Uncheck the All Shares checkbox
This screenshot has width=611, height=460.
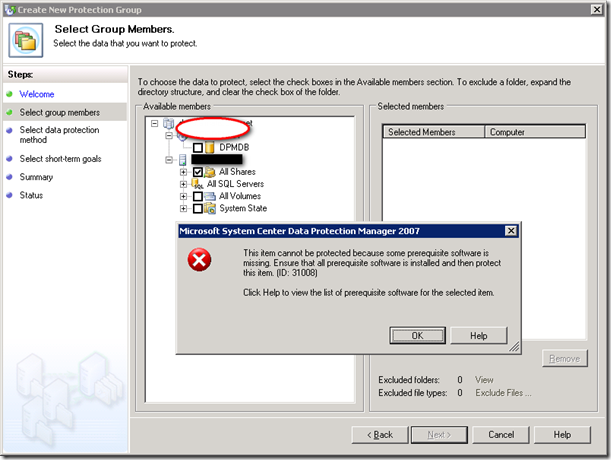(x=198, y=172)
